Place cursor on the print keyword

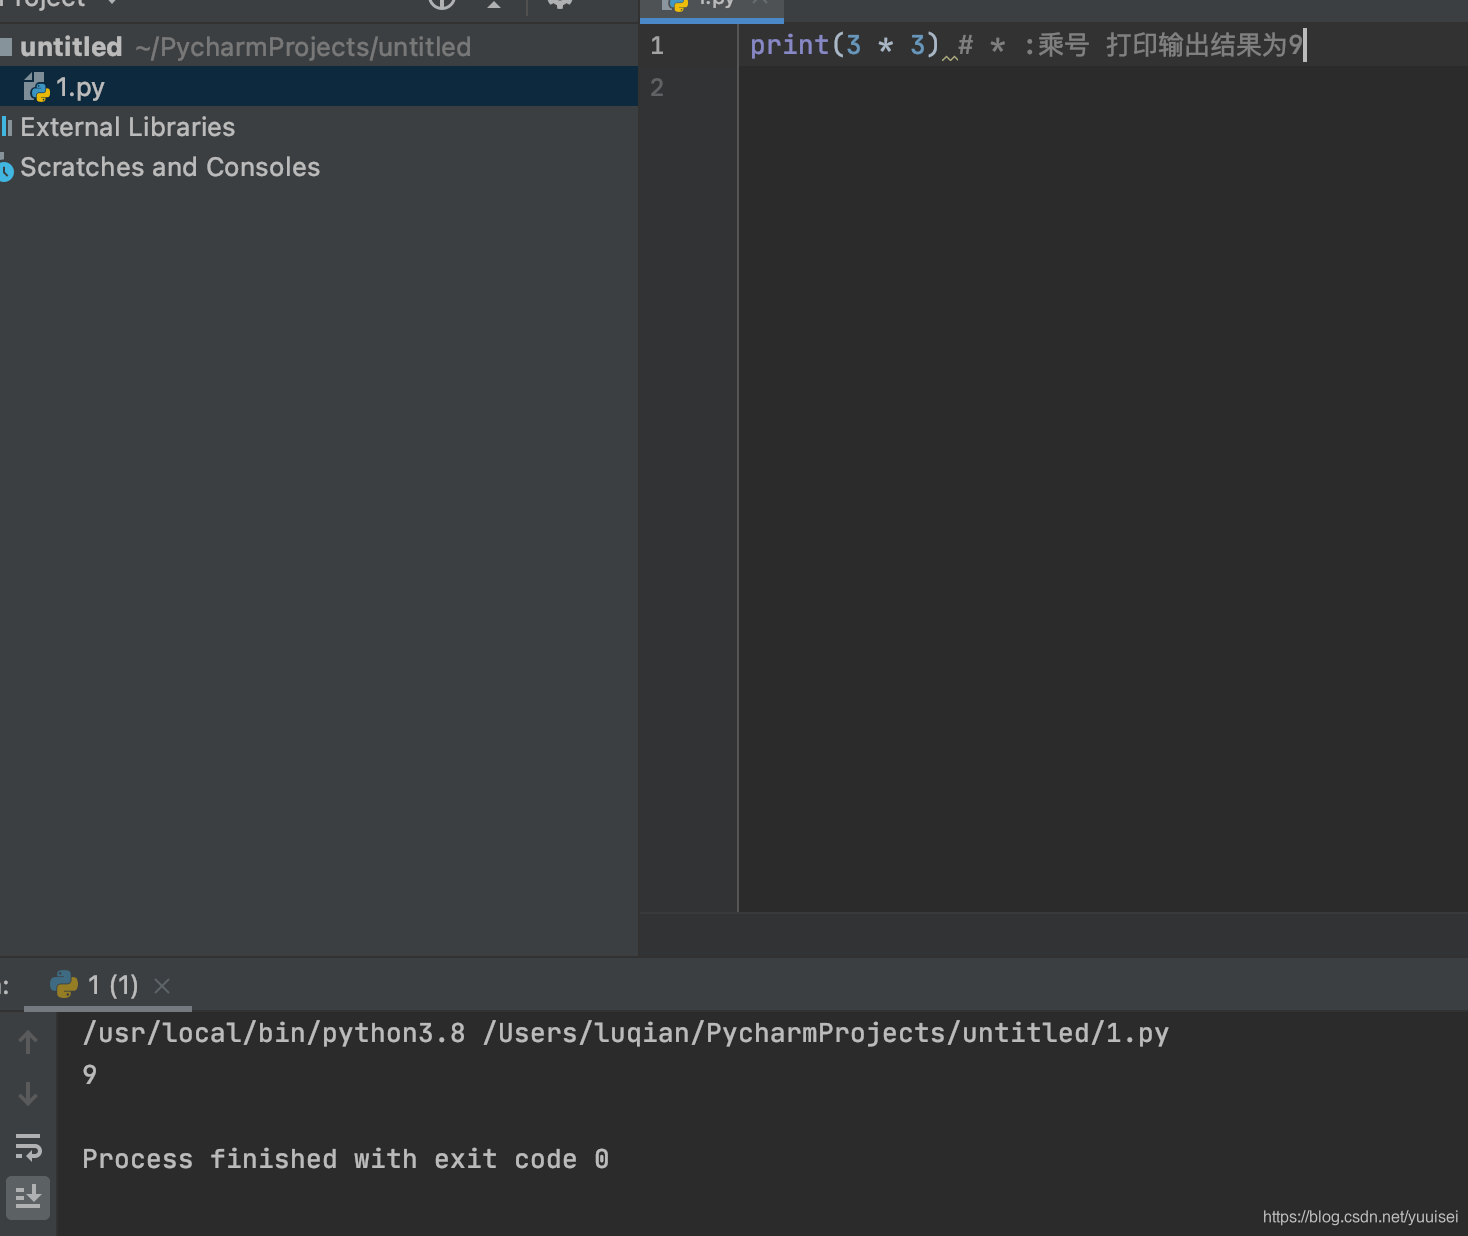[789, 45]
